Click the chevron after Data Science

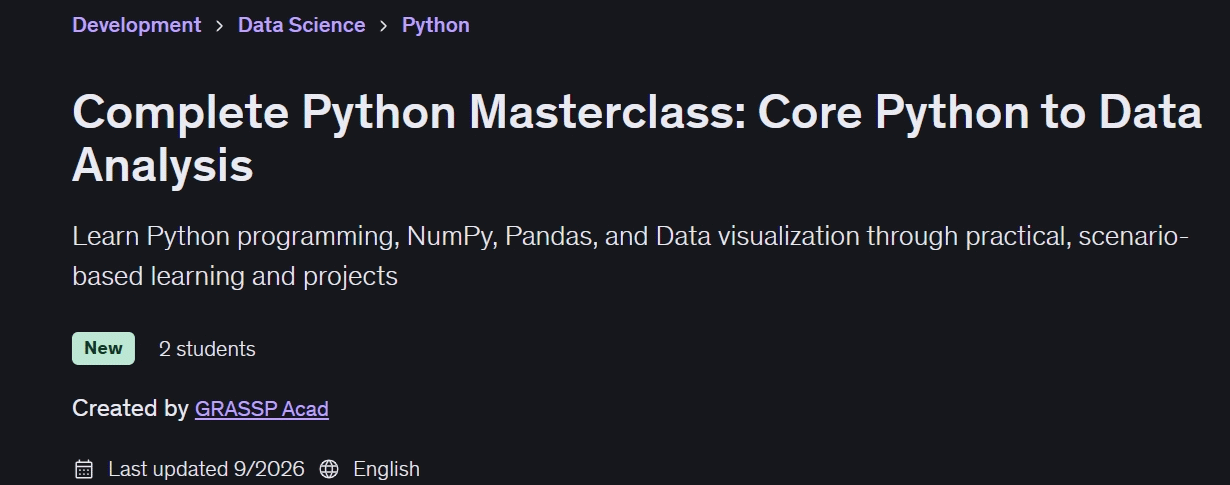click(x=383, y=26)
